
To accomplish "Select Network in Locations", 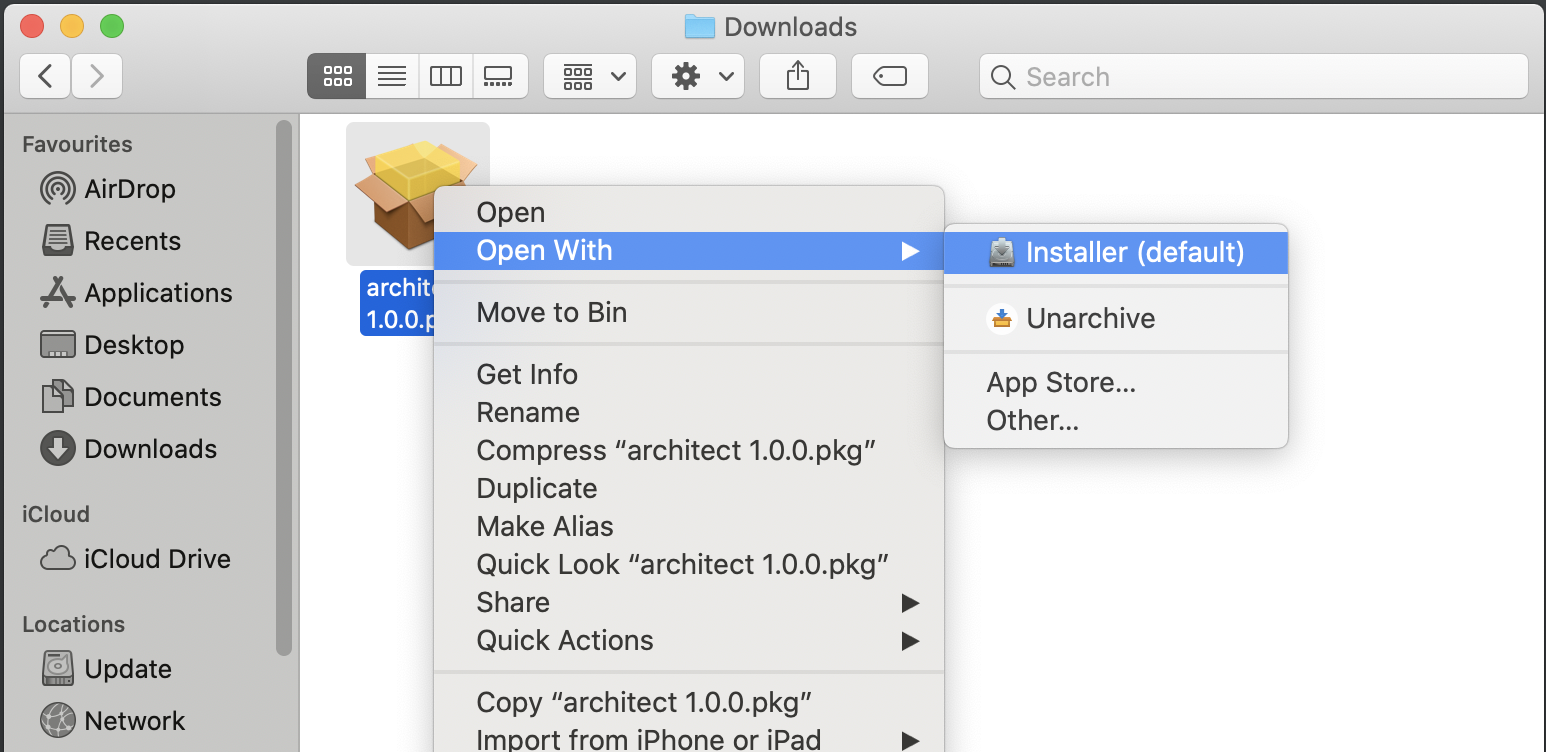I will coord(113,721).
